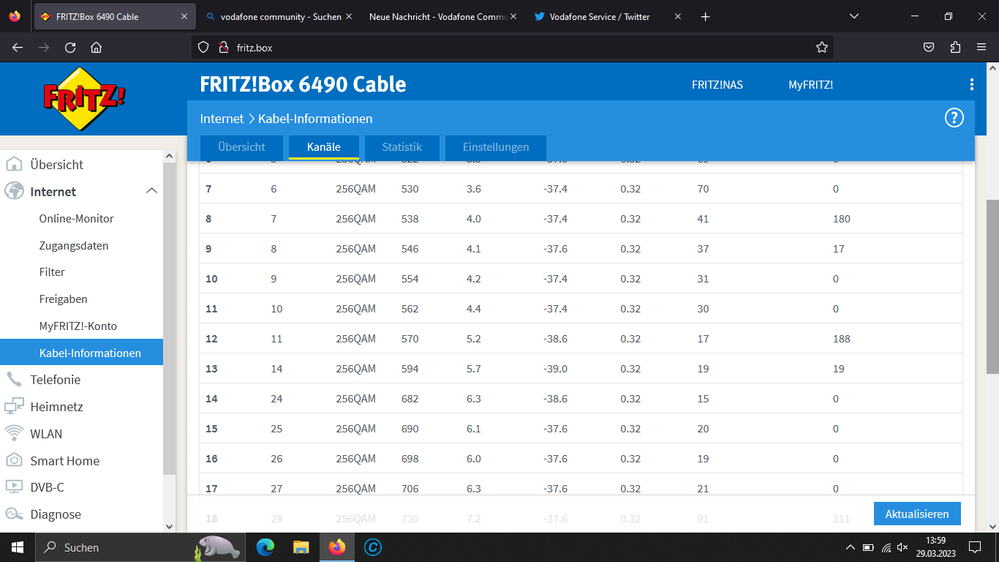Open the Einstellungen tab
This screenshot has height=562, width=999.
[496, 147]
